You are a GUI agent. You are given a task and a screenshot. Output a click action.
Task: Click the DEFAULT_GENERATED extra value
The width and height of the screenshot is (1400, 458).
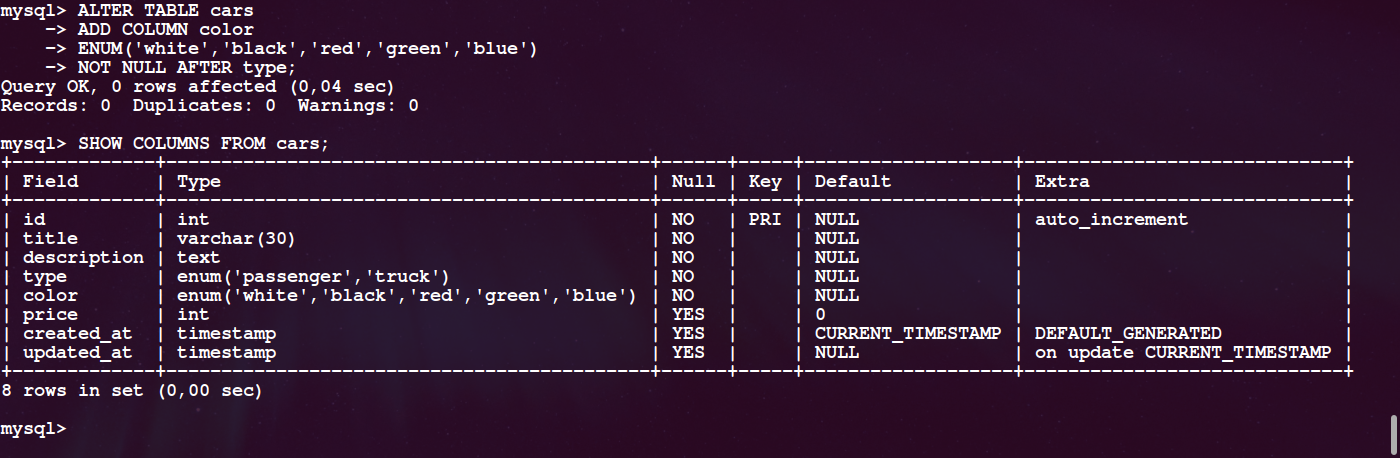[x=1128, y=333]
